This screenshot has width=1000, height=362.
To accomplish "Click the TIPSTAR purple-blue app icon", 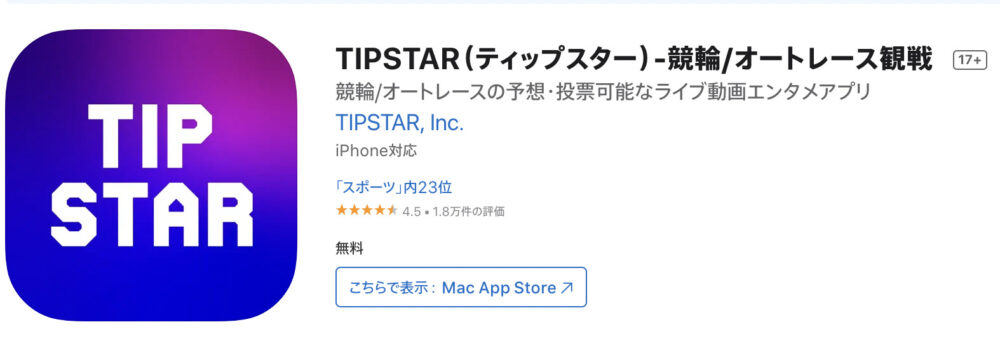I will [151, 175].
